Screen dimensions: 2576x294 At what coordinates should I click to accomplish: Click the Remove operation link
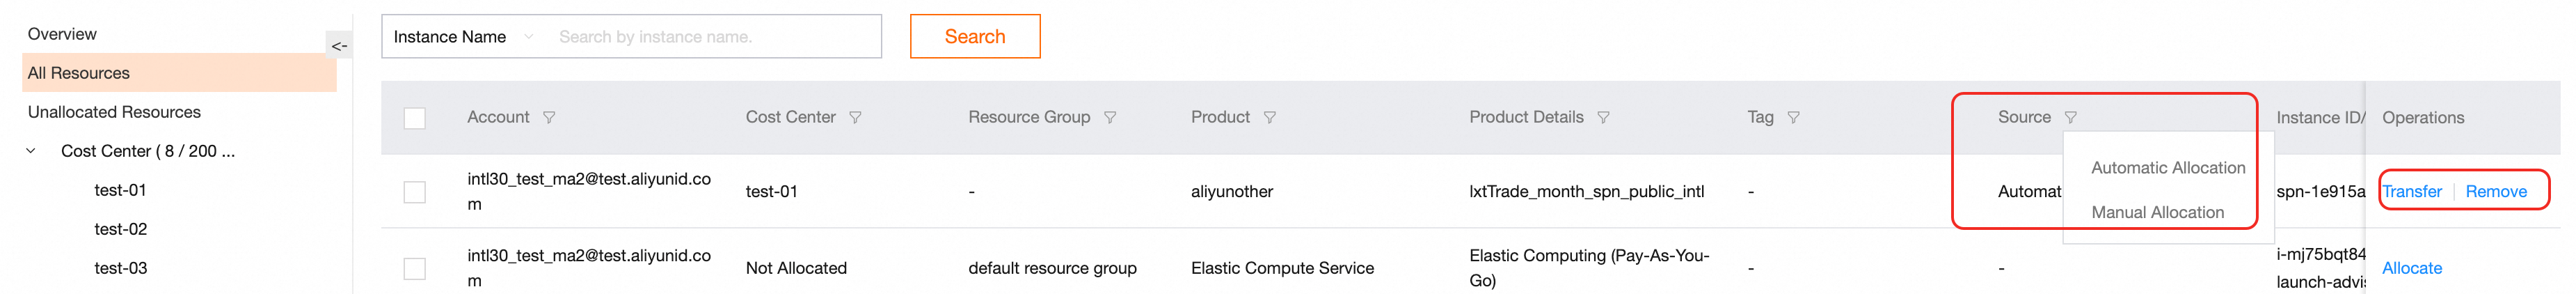click(2496, 192)
